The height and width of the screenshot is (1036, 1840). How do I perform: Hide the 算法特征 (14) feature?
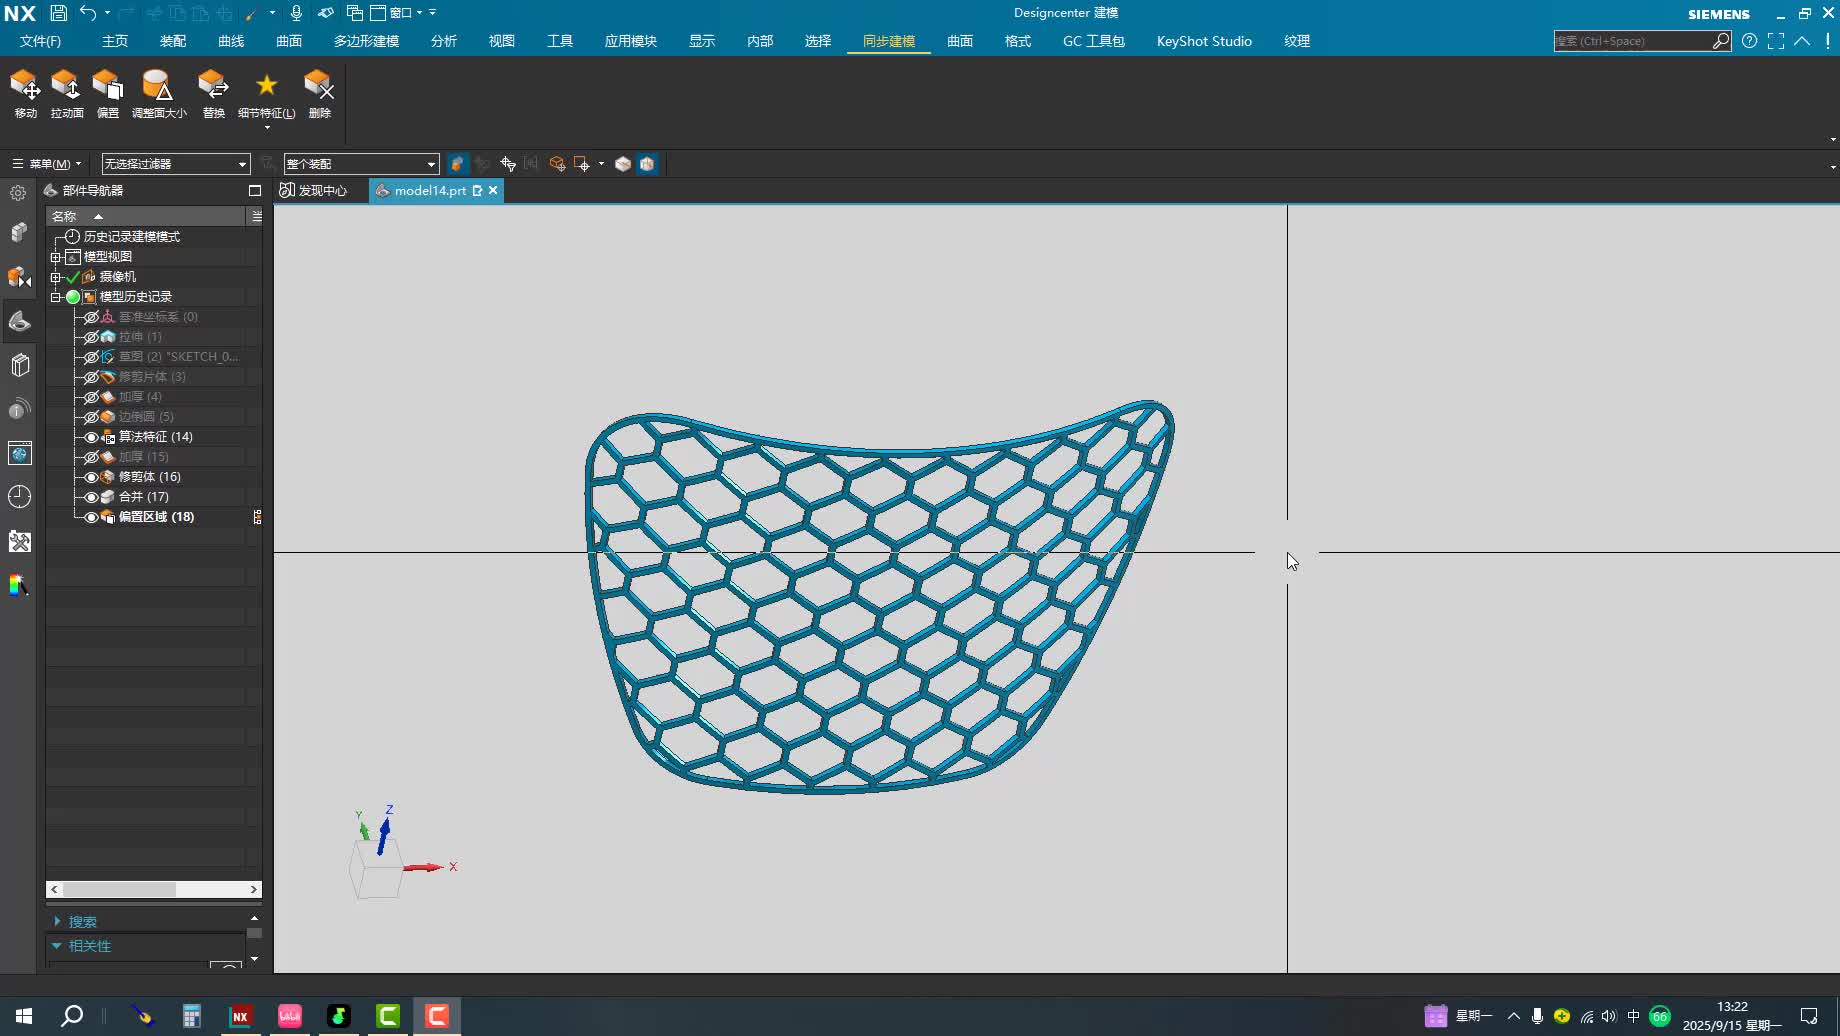point(91,437)
